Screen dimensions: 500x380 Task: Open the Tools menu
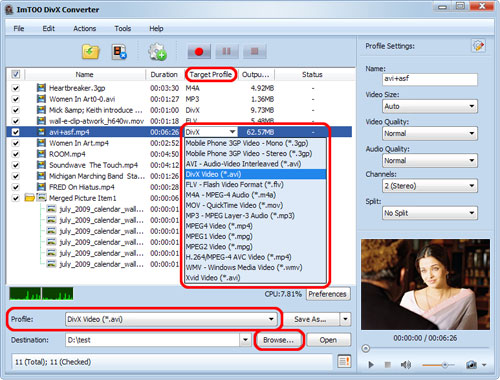(123, 29)
